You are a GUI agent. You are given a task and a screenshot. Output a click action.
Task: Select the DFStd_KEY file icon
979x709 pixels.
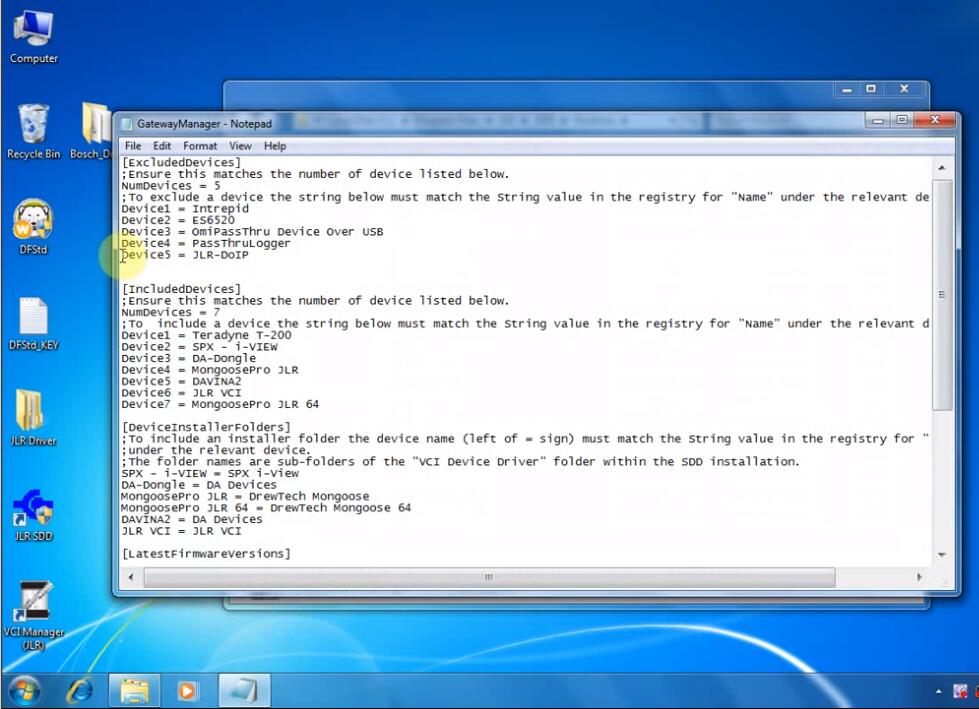point(34,323)
